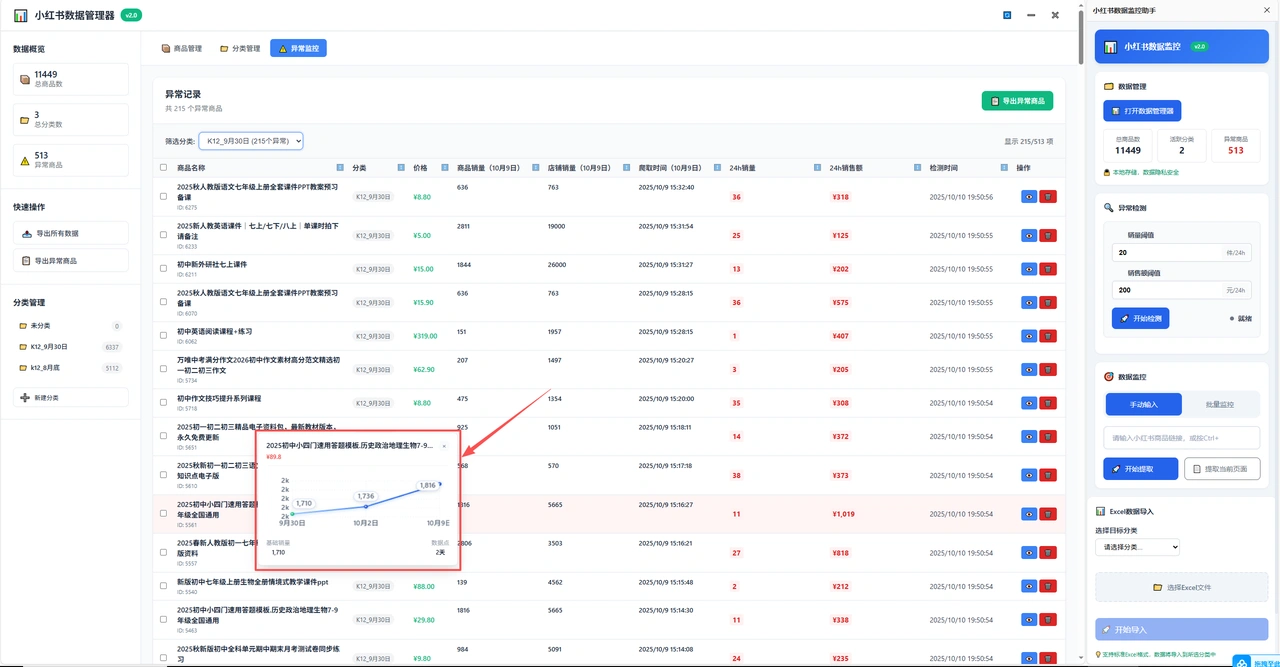Viewport: 1280px width, 667px height.
Task: Switch to the 商品管理 tab
Action: pos(182,48)
